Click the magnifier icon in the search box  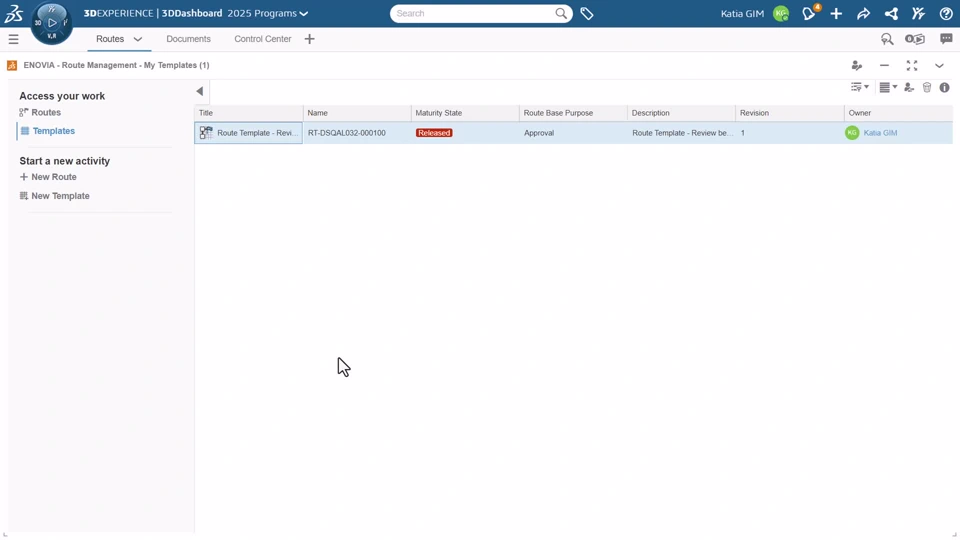coord(561,13)
